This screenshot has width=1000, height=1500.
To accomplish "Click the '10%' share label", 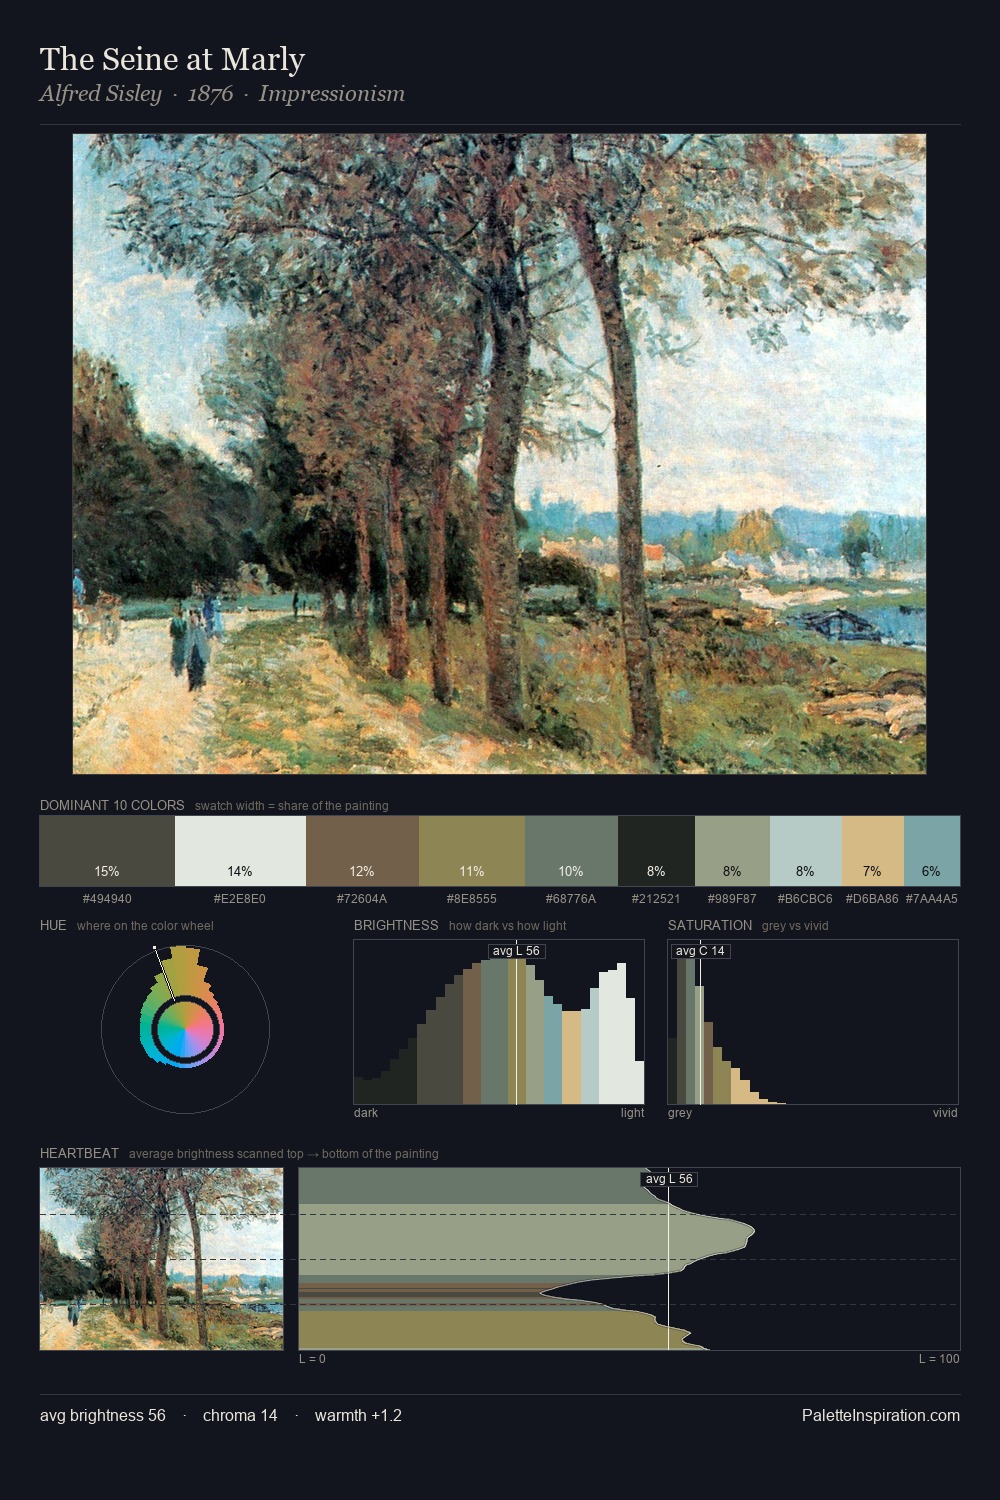I will tap(571, 871).
